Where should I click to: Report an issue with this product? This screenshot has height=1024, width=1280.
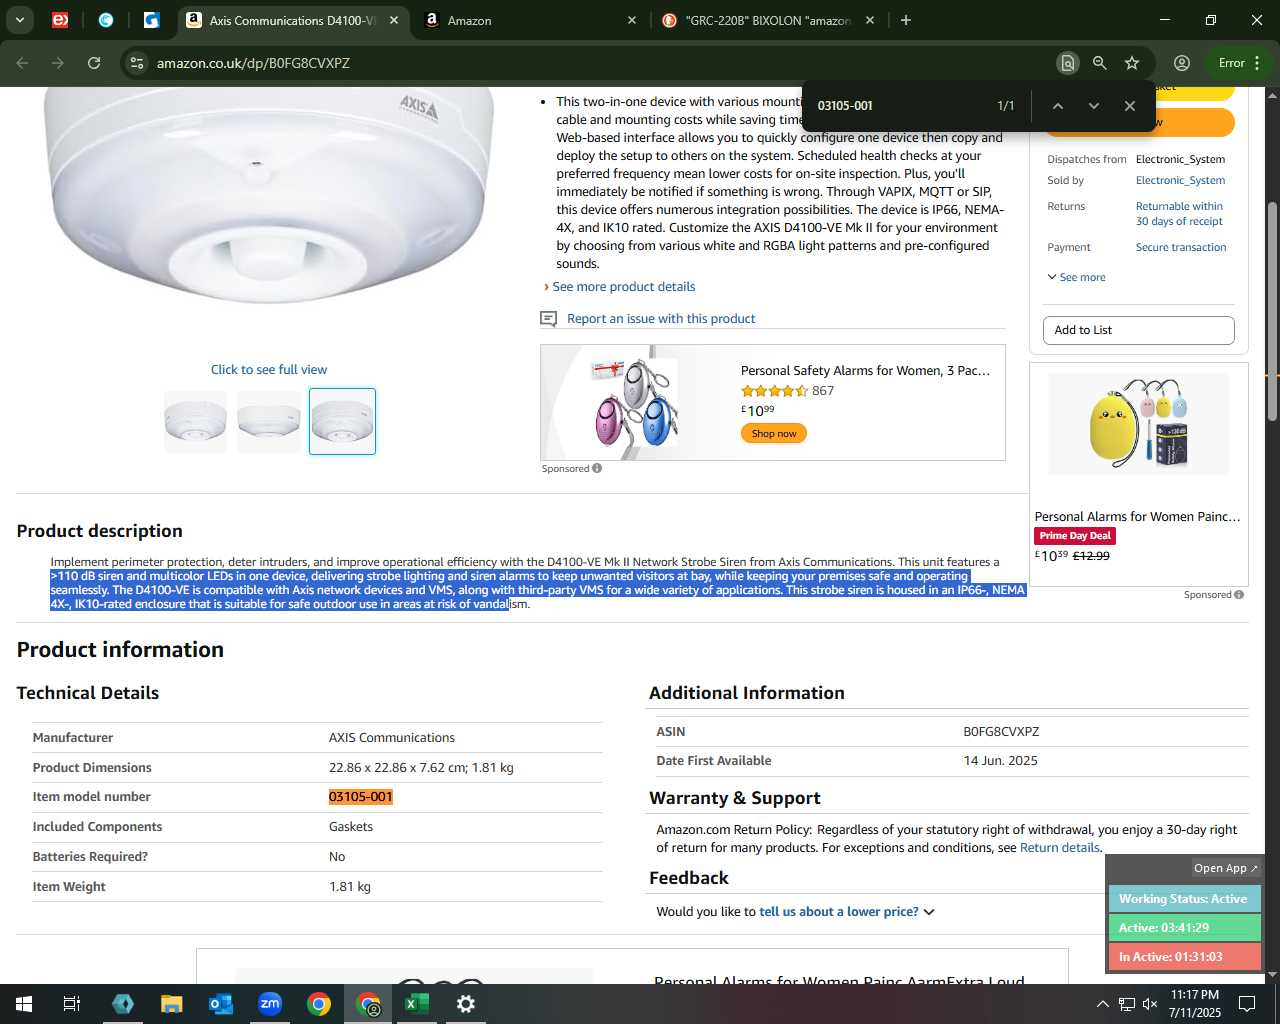661,319
